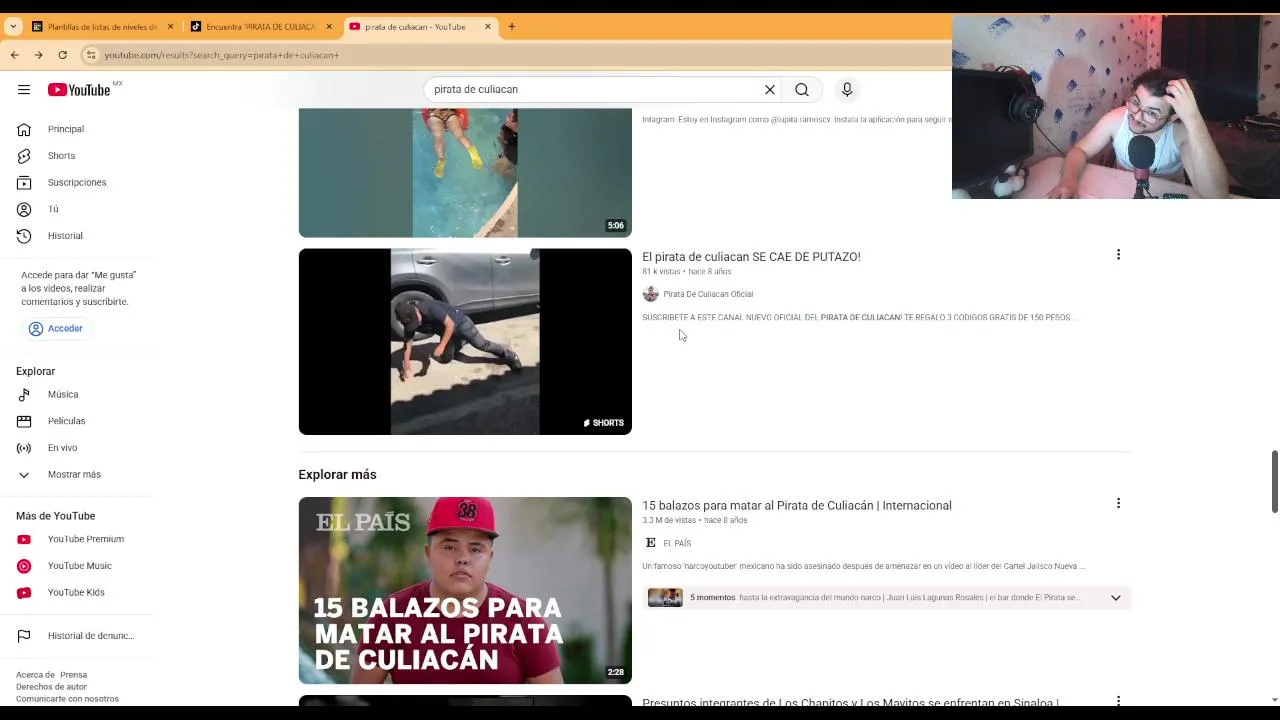
Task: Open Historial sidebar icon
Action: [24, 236]
